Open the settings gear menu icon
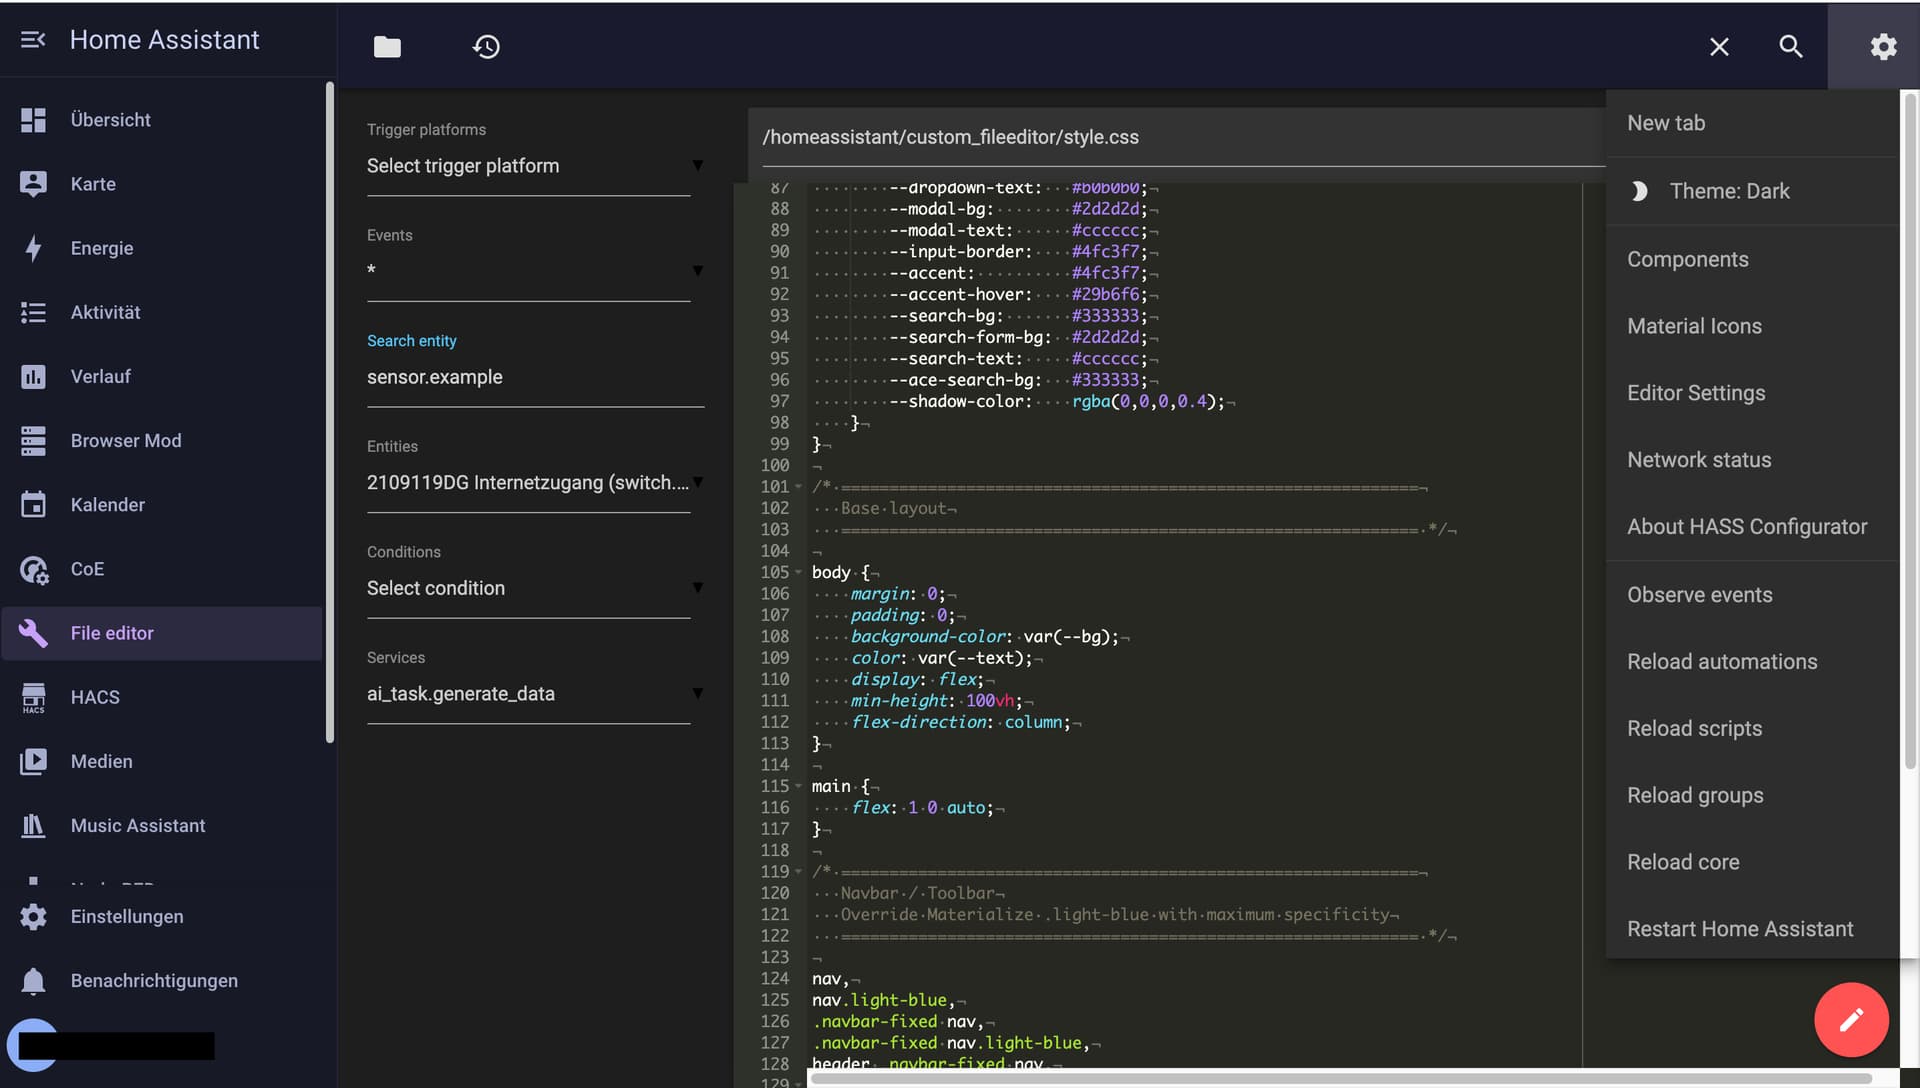The width and height of the screenshot is (1920, 1088). 1882,47
